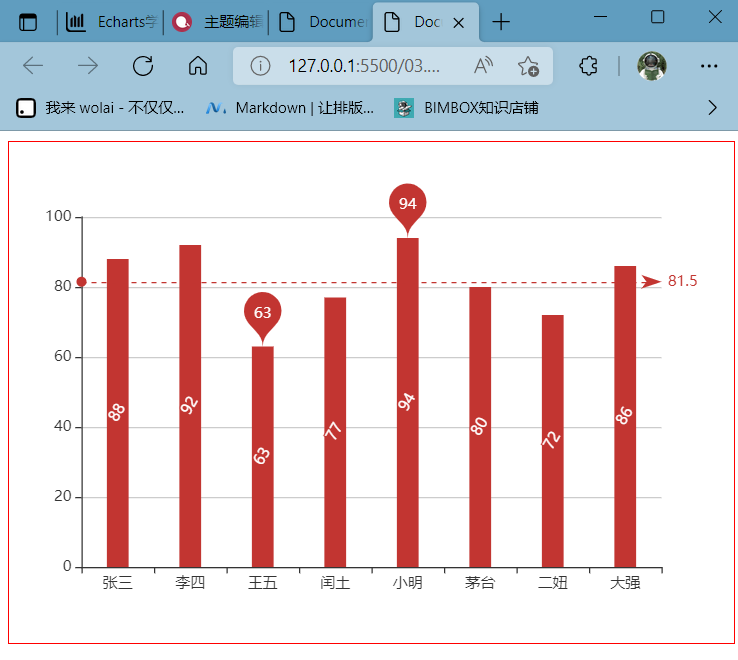Open the user profile avatar
Image resolution: width=738 pixels, height=660 pixels.
click(652, 66)
